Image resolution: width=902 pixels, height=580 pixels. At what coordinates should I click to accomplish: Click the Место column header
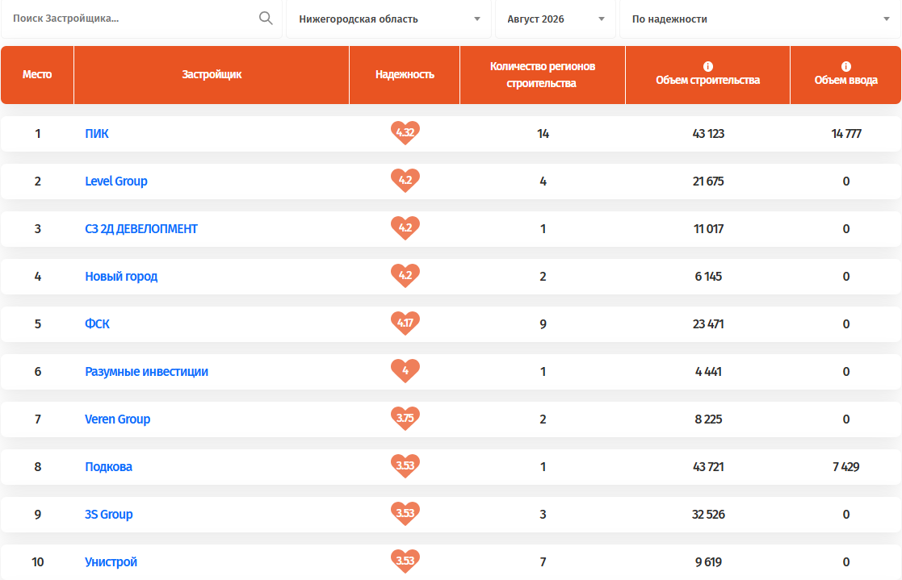(x=37, y=75)
